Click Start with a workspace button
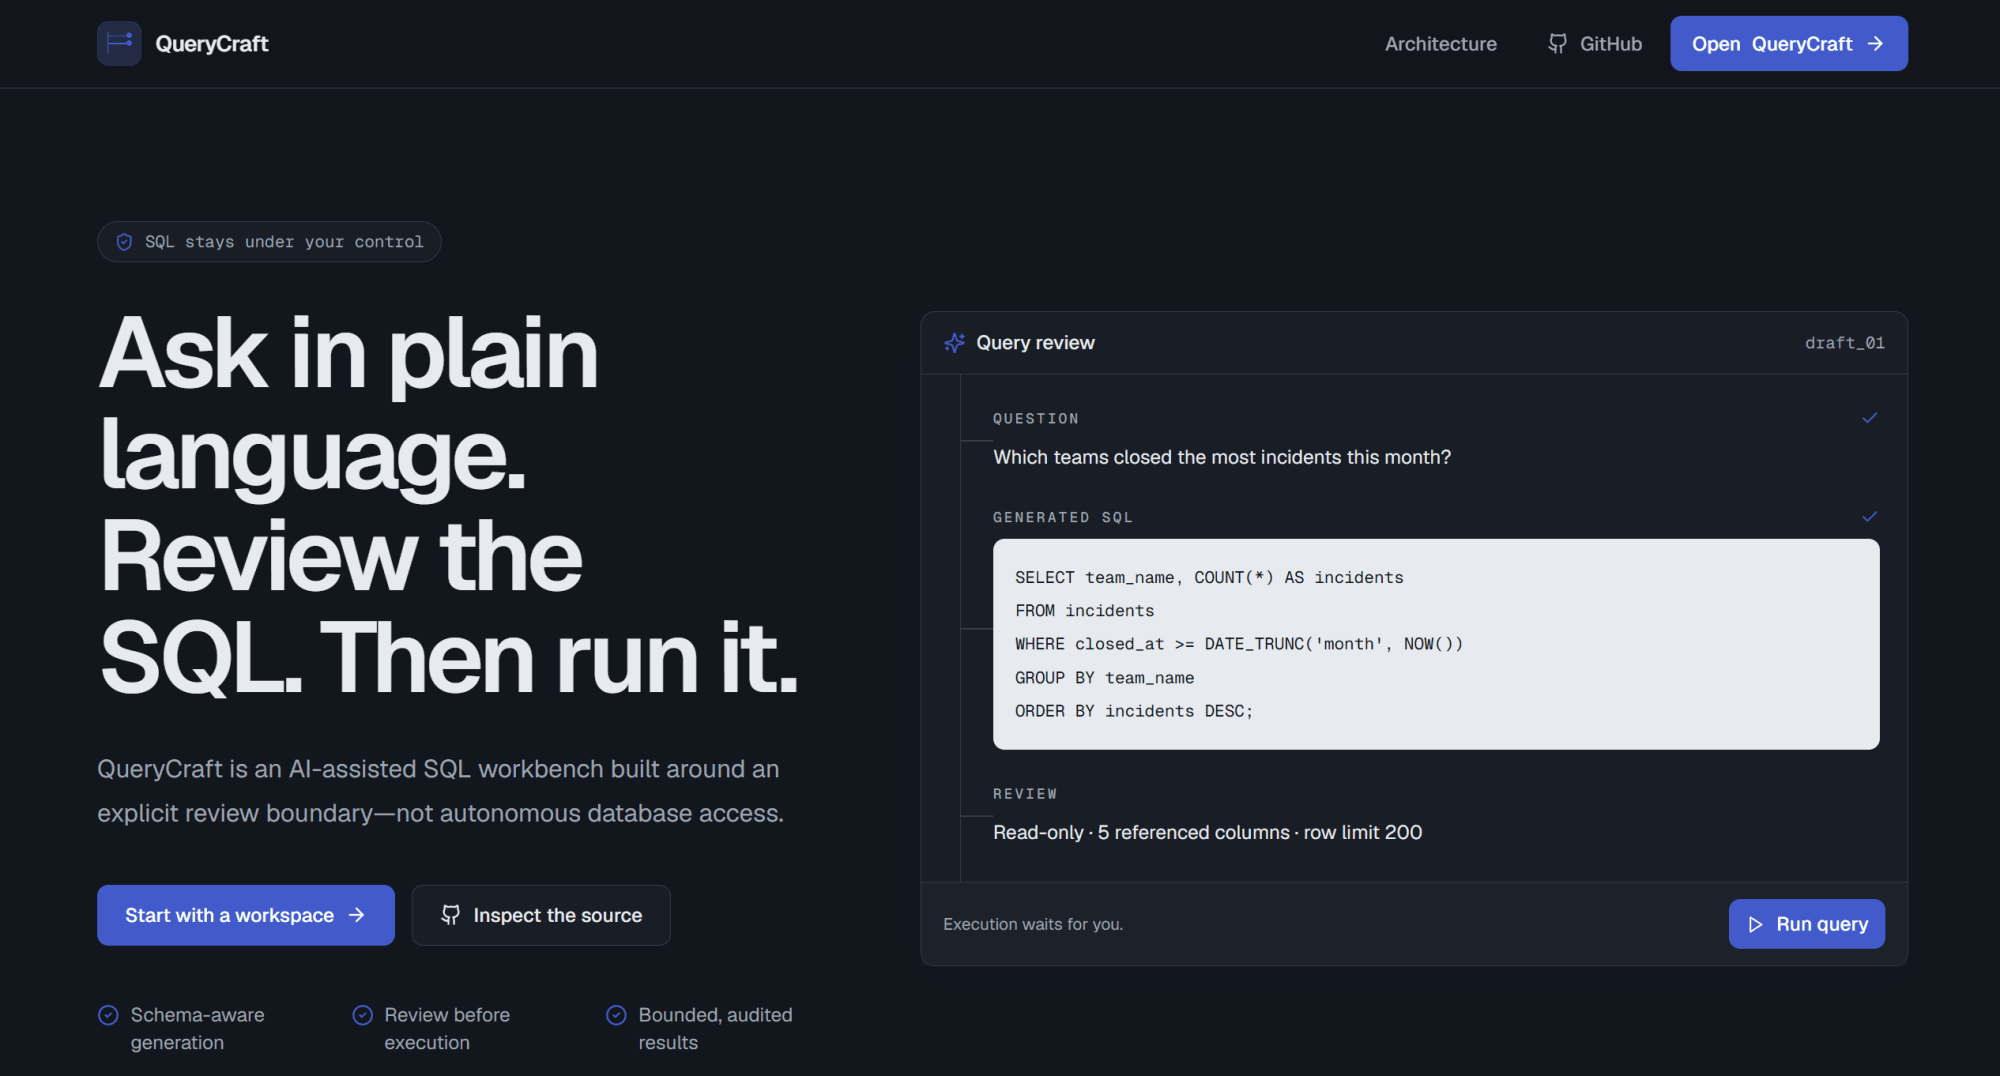The width and height of the screenshot is (2000, 1076). (x=246, y=915)
